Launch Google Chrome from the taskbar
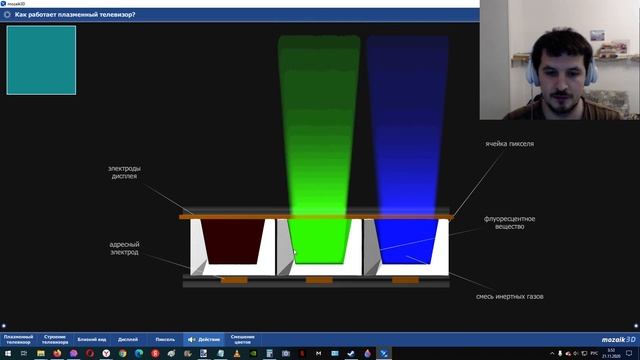This screenshot has height=360, width=640. pos(122,353)
